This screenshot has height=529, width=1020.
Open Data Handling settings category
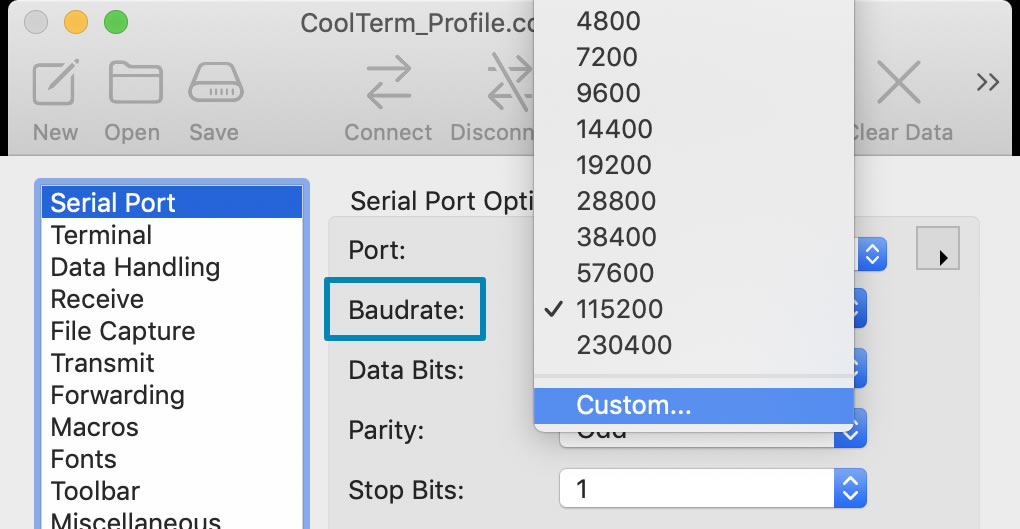(x=135, y=267)
